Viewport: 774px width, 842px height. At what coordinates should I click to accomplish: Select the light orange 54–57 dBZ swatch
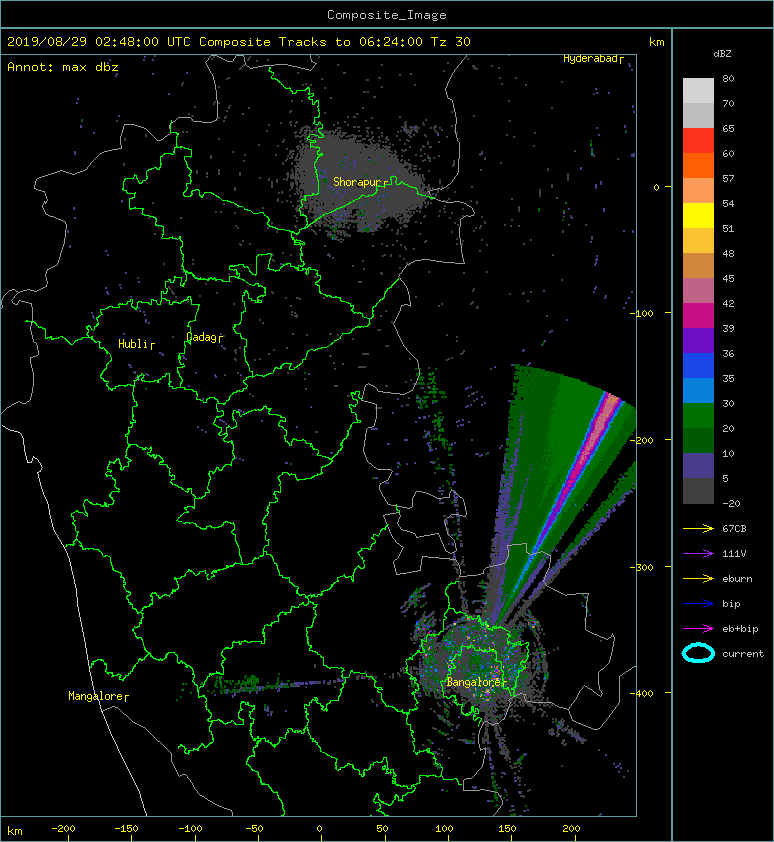point(698,191)
